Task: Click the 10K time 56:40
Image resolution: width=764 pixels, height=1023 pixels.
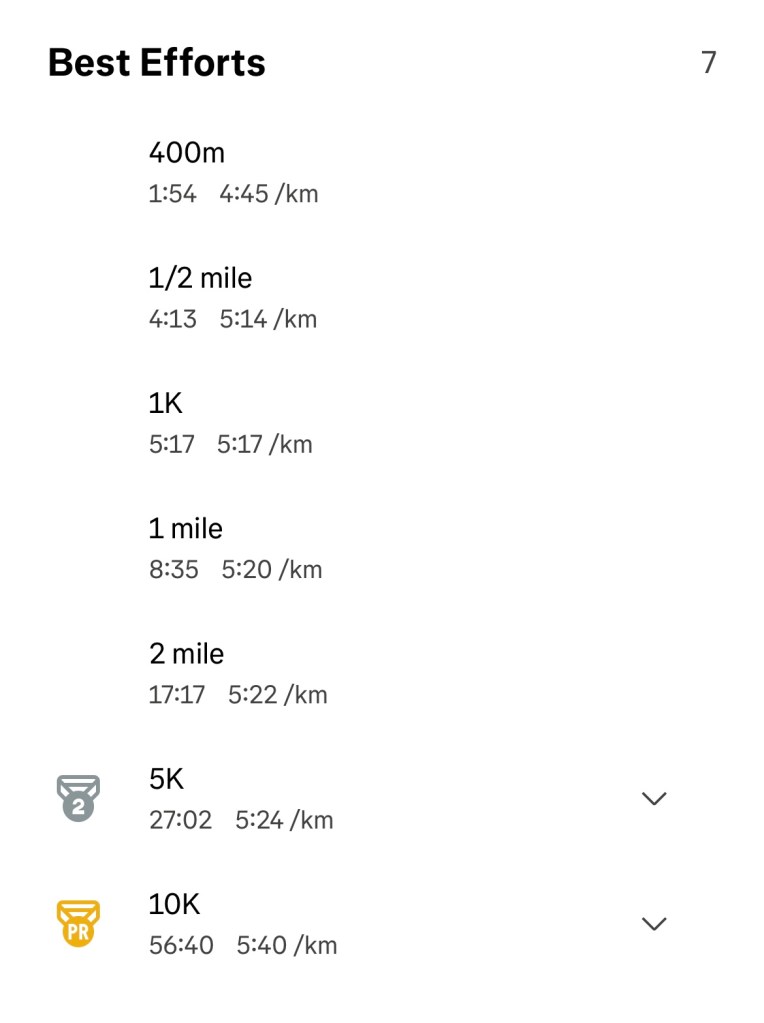Action: (x=181, y=945)
